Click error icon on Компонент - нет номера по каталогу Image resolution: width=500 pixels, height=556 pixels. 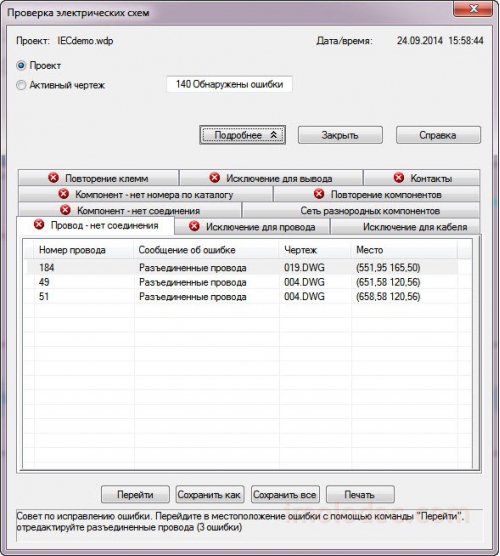[x=63, y=194]
